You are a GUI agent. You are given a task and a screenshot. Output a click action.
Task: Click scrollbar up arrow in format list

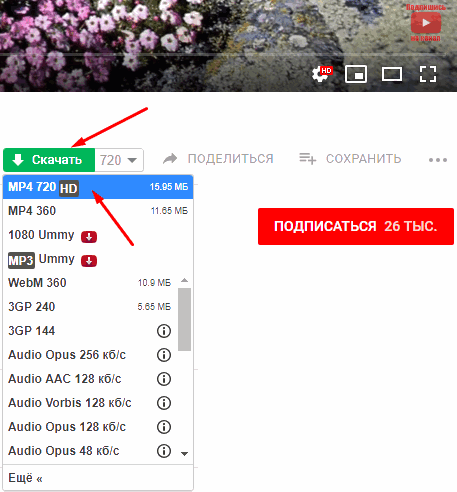pyautogui.click(x=184, y=280)
